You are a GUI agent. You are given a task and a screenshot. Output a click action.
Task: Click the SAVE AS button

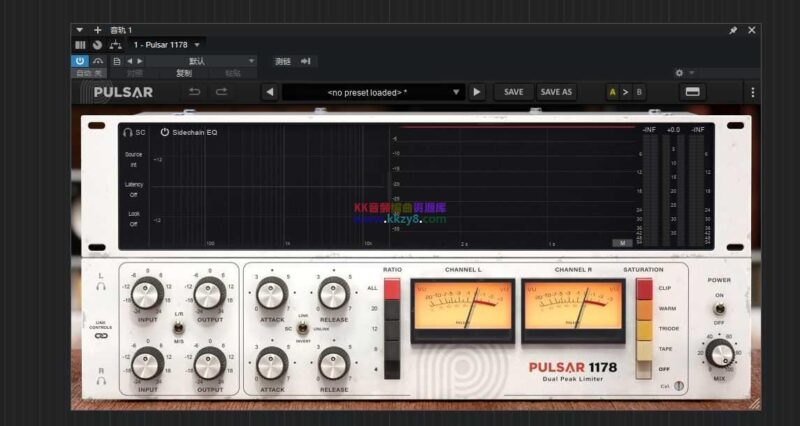556,92
